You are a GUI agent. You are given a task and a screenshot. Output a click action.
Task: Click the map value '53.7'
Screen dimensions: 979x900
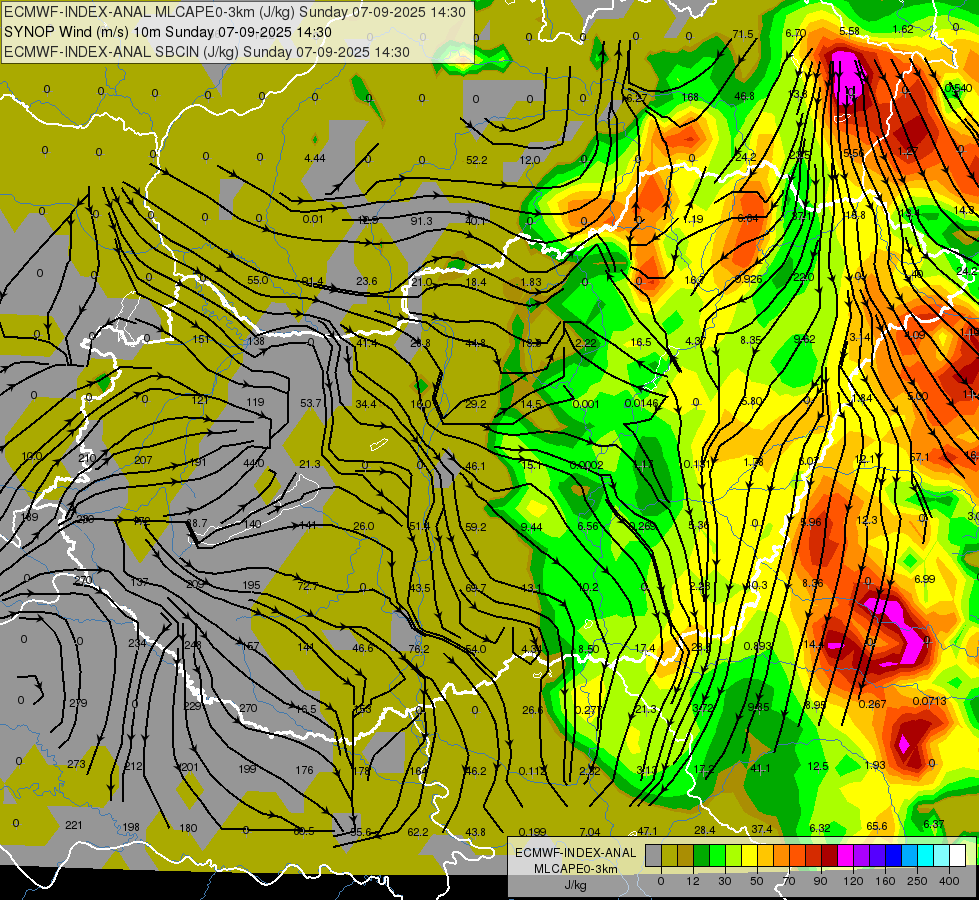point(310,403)
